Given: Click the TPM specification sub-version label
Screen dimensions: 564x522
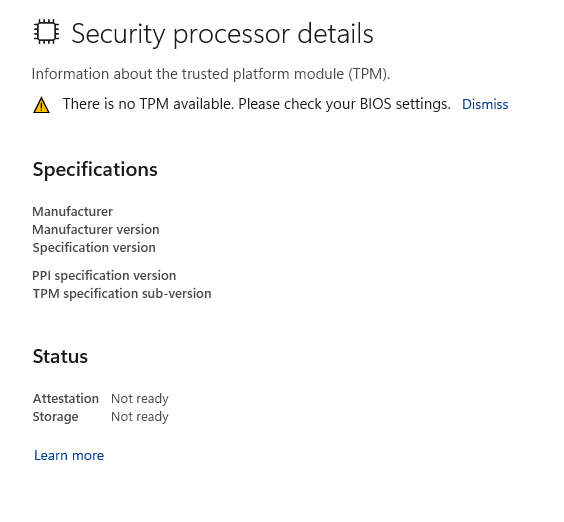Looking at the screenshot, I should pyautogui.click(x=122, y=294).
